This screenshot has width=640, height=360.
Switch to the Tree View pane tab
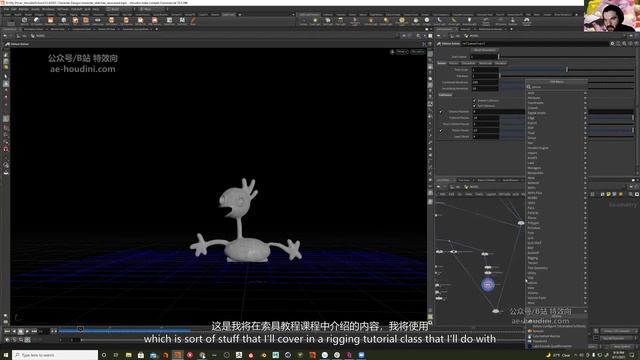pos(463,180)
